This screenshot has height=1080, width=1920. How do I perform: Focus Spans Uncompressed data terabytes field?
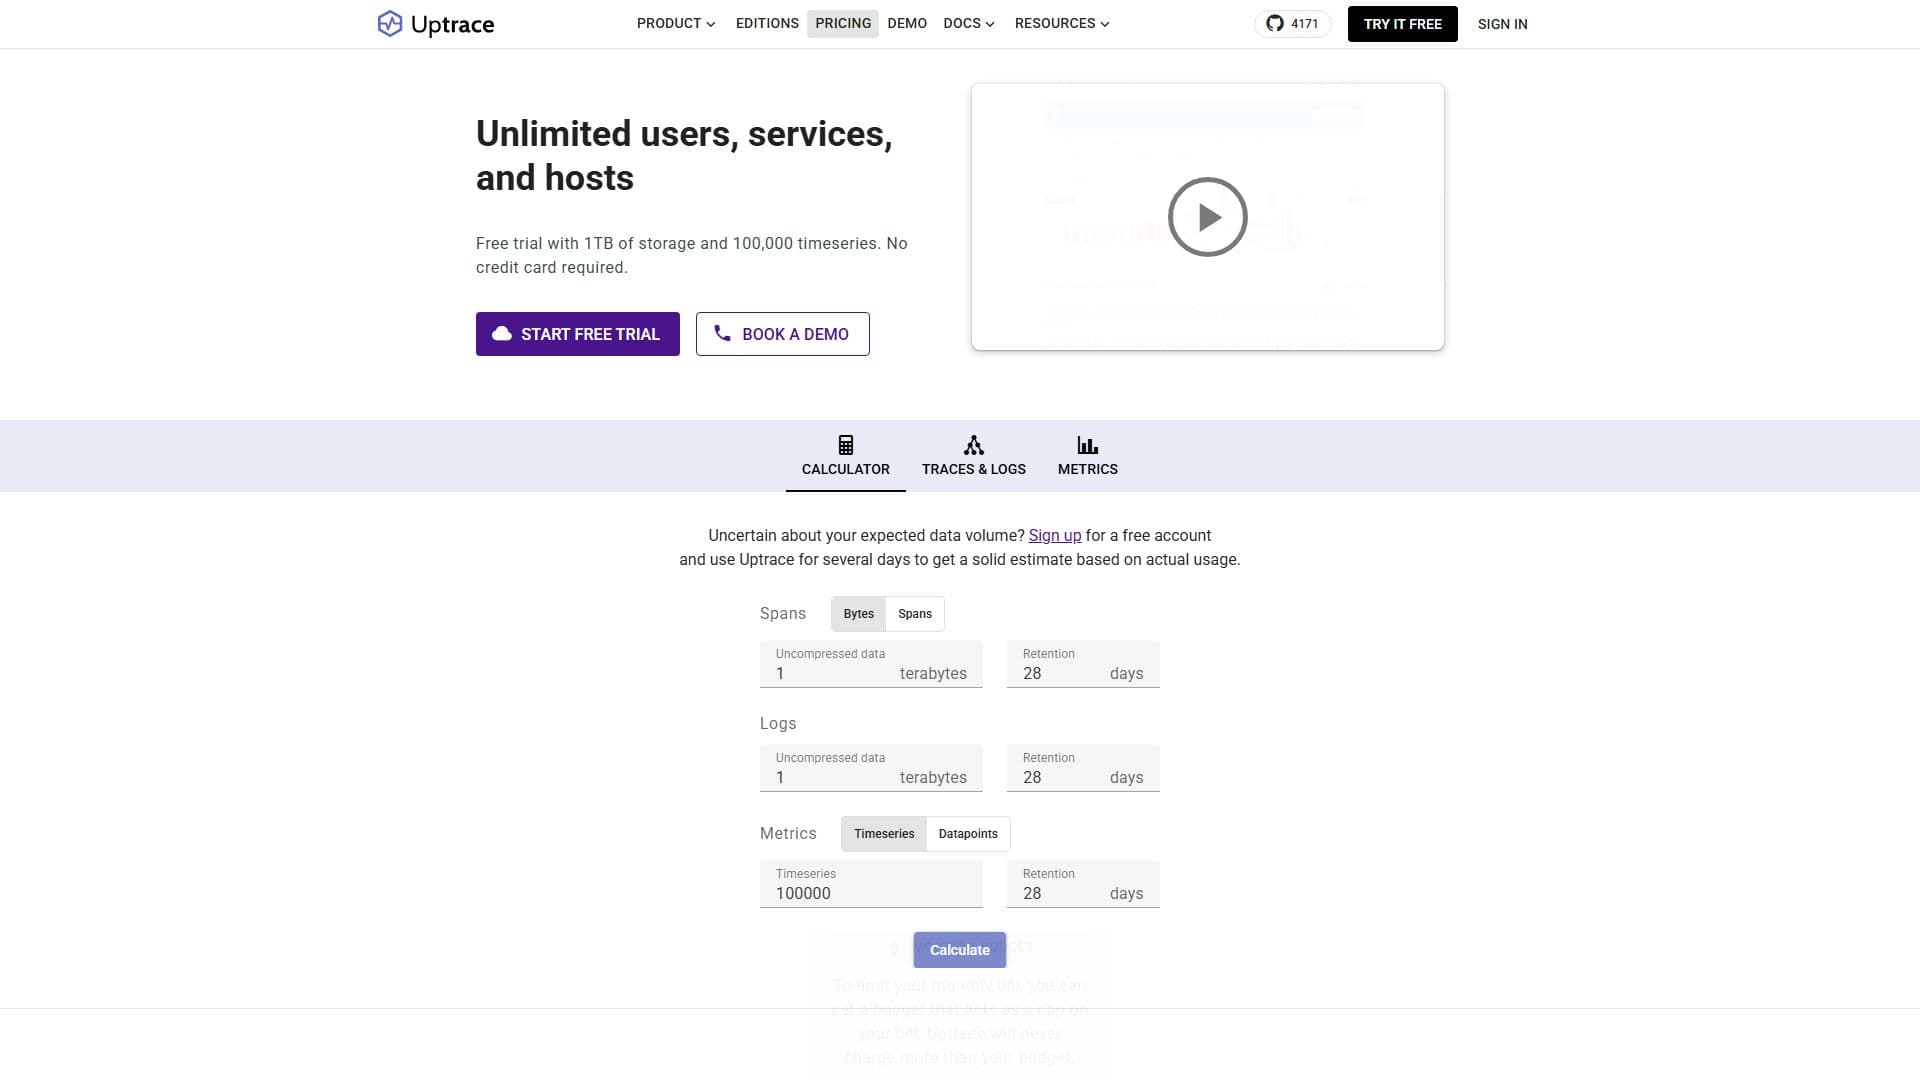[x=871, y=664]
